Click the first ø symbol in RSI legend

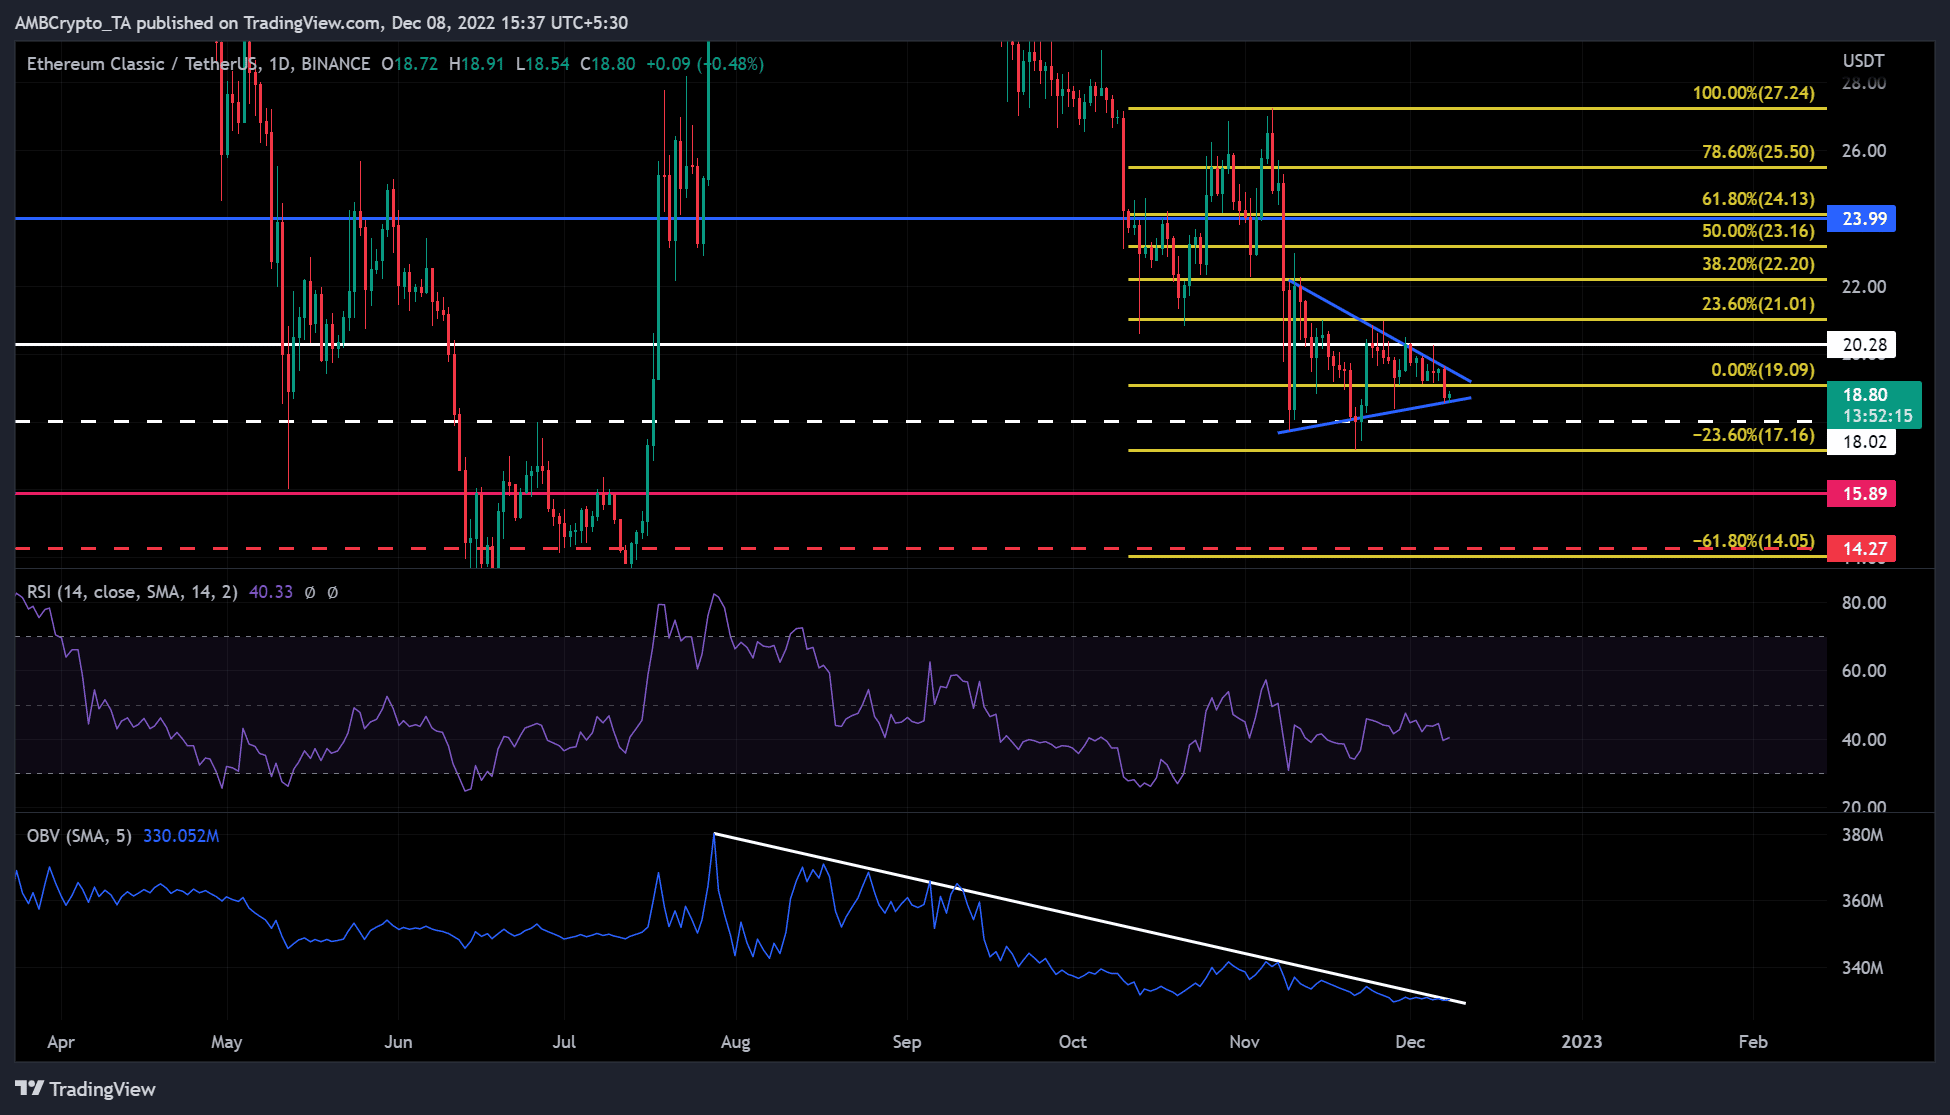tap(310, 592)
